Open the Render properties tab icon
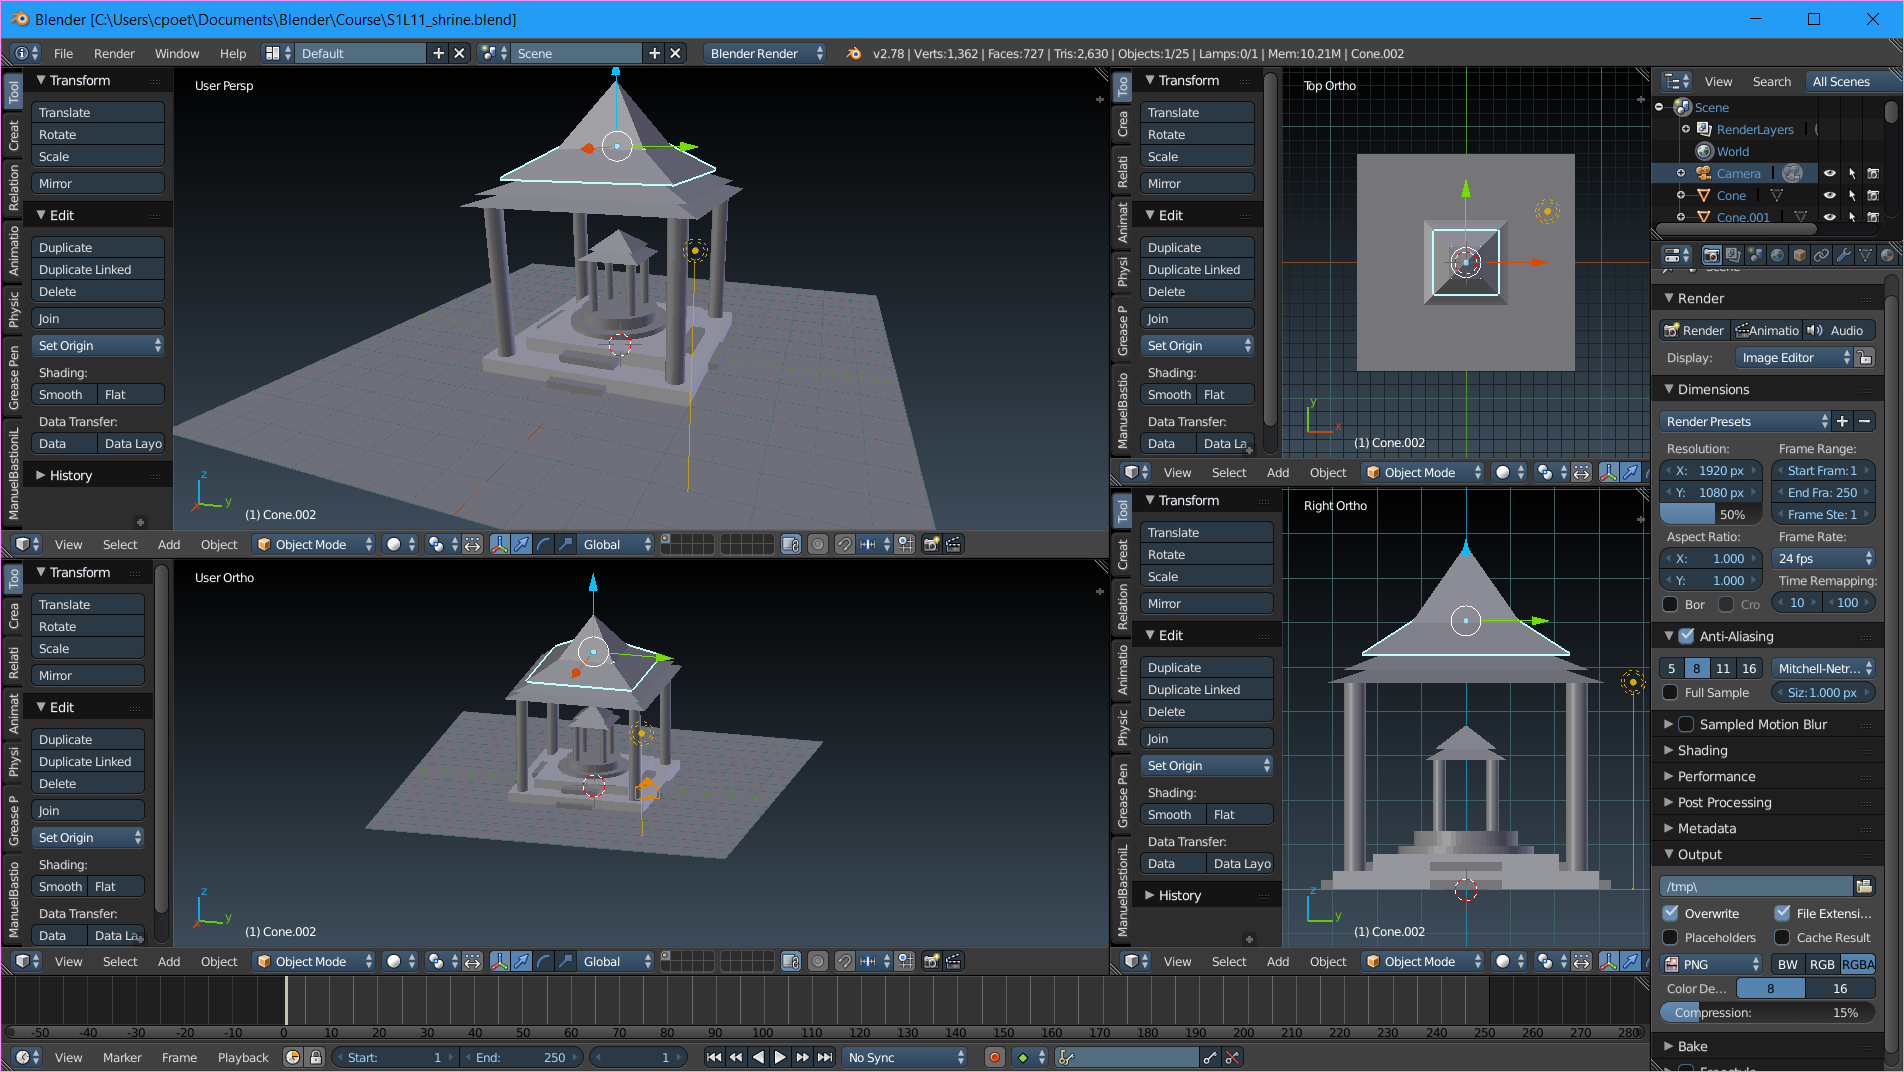1904x1072 pixels. tap(1711, 255)
